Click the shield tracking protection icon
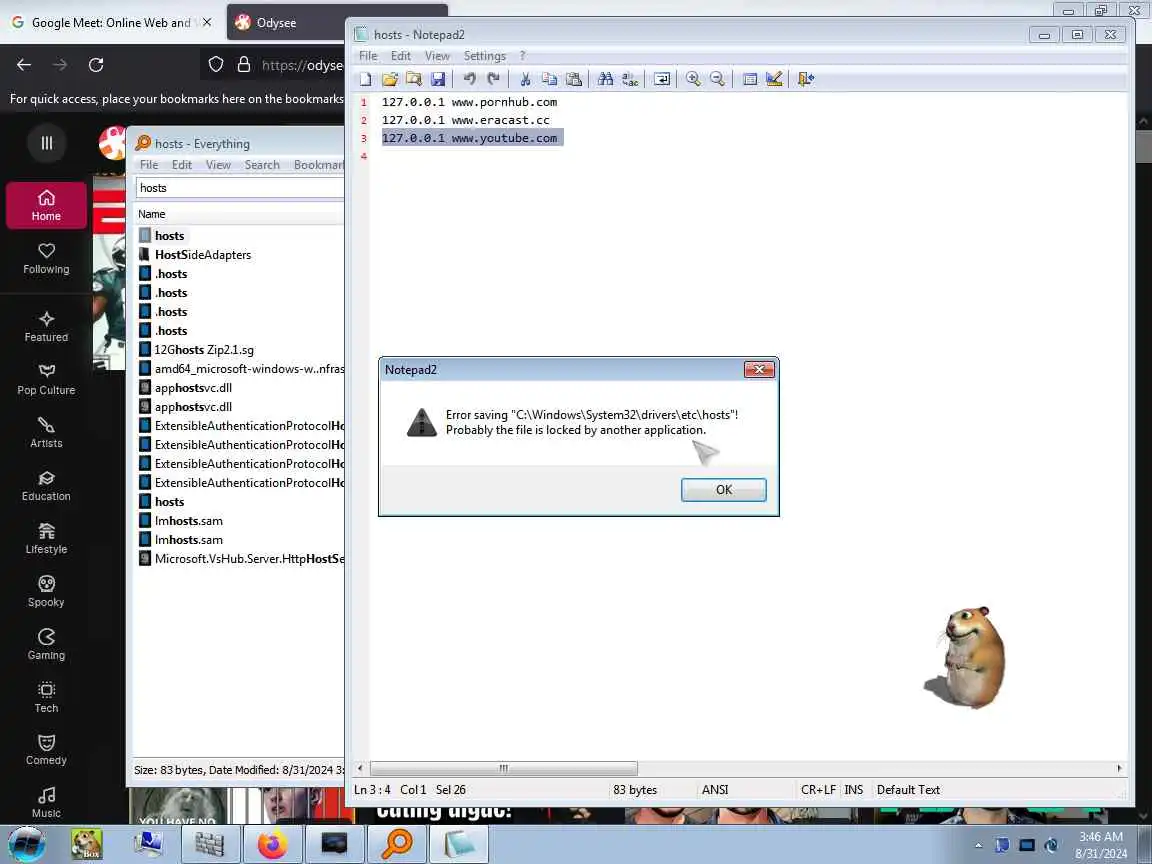 [x=215, y=65]
